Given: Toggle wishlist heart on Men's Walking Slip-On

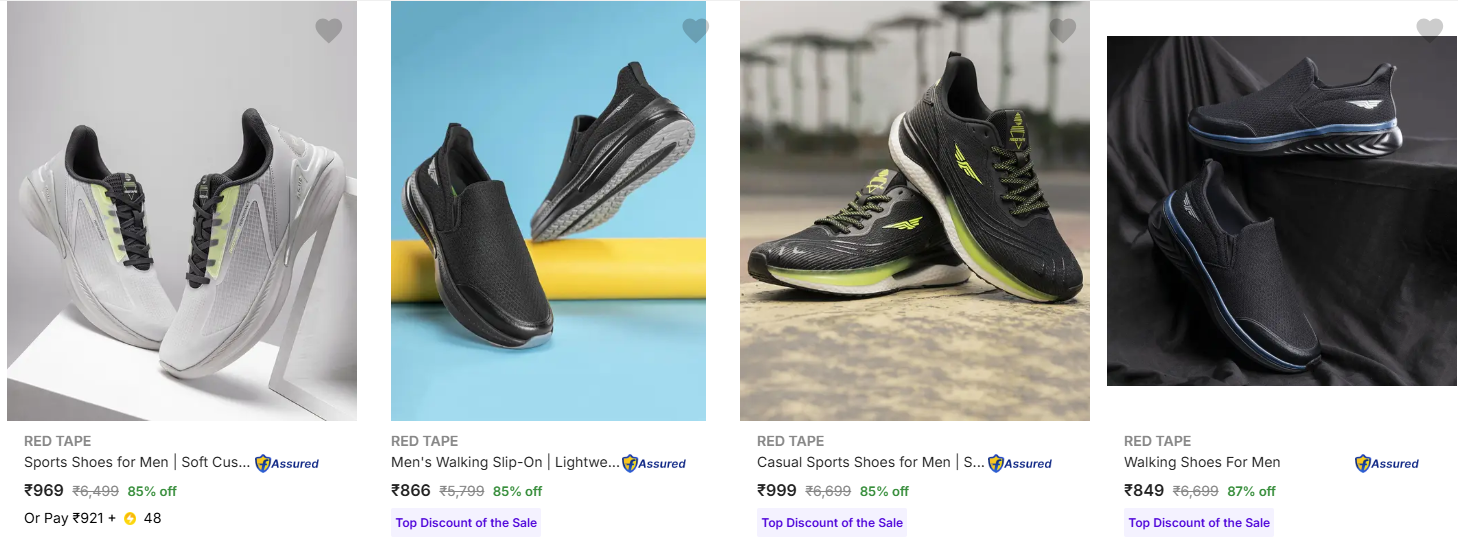Looking at the screenshot, I should tap(695, 31).
